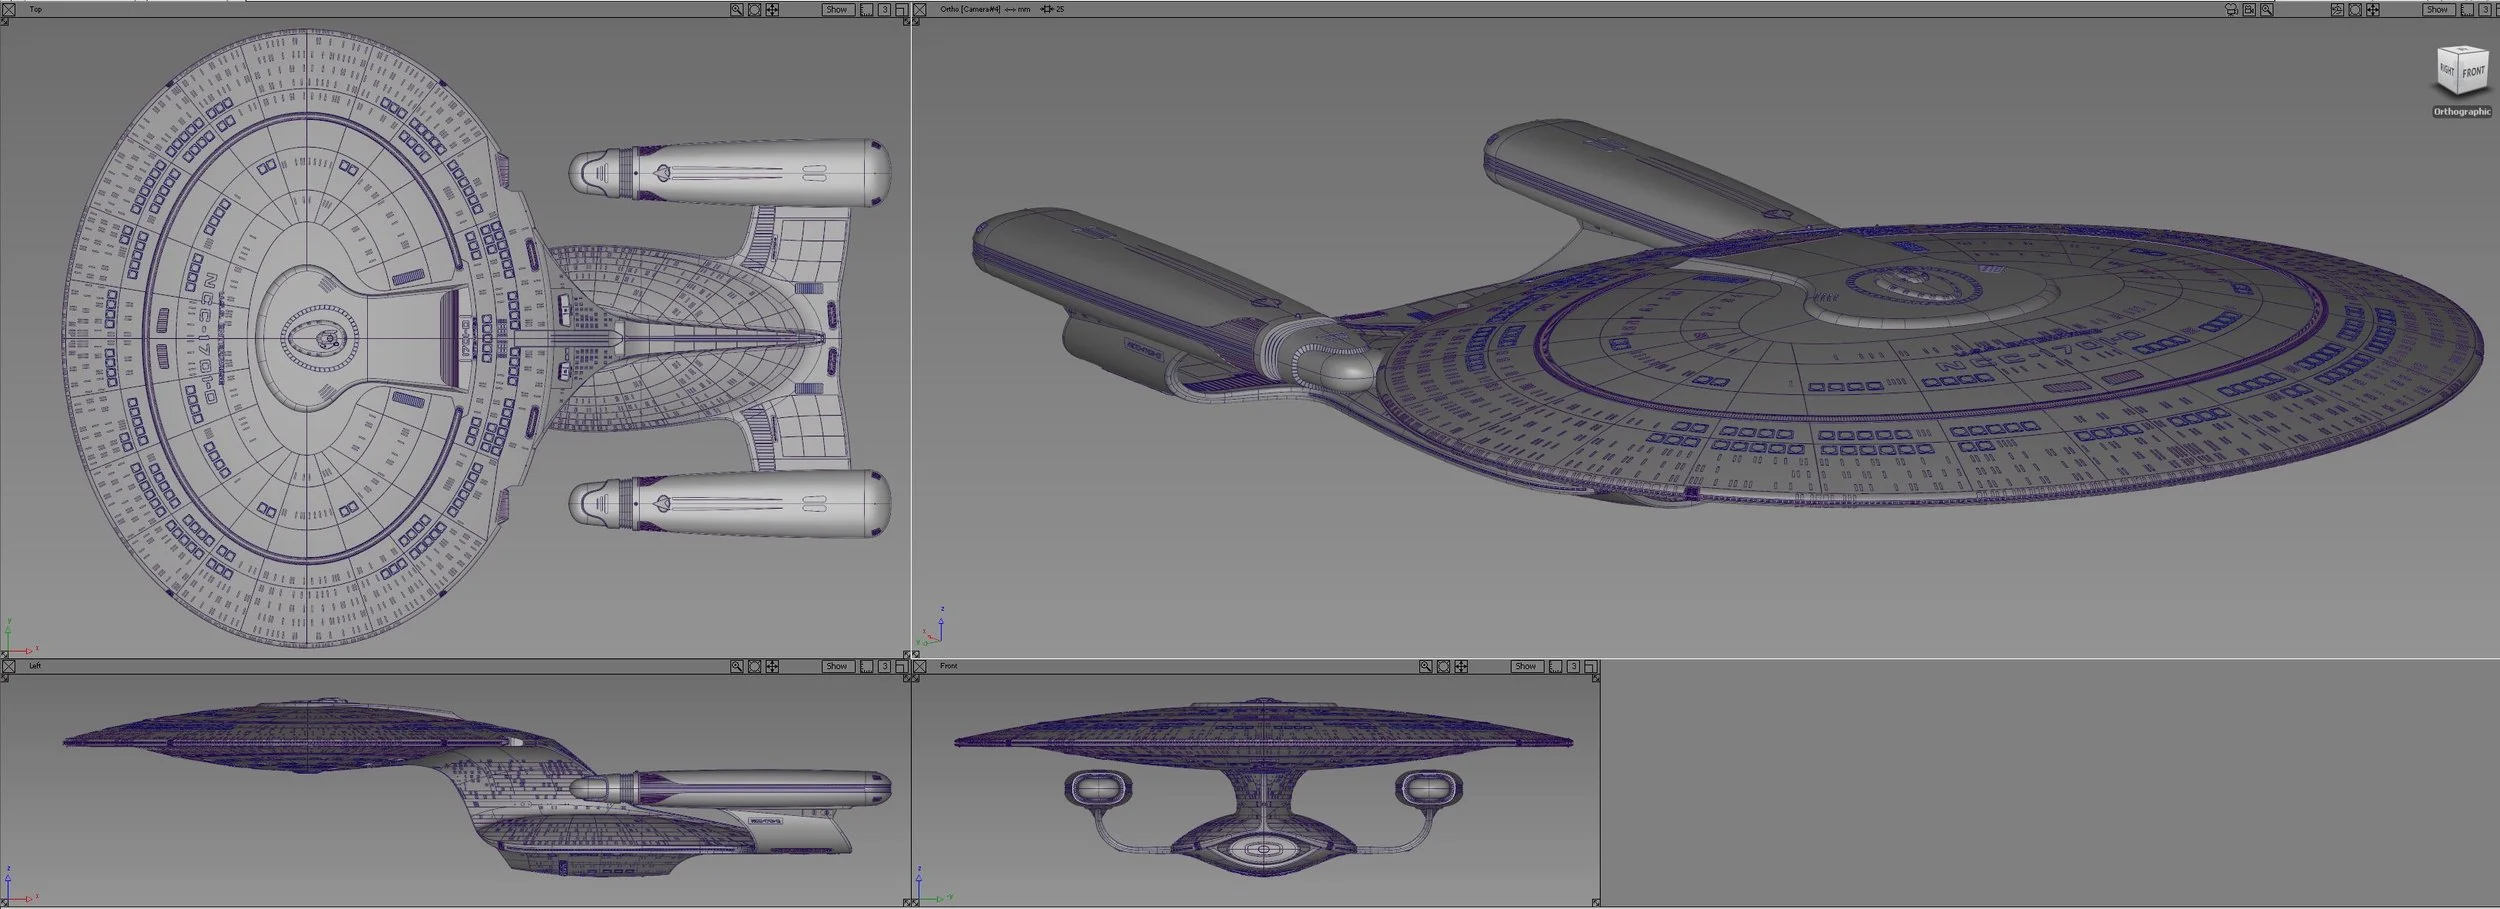Screen dimensions: 2500x909
Task: Click the dotted box icon in Front viewport header
Action: coord(1555,666)
